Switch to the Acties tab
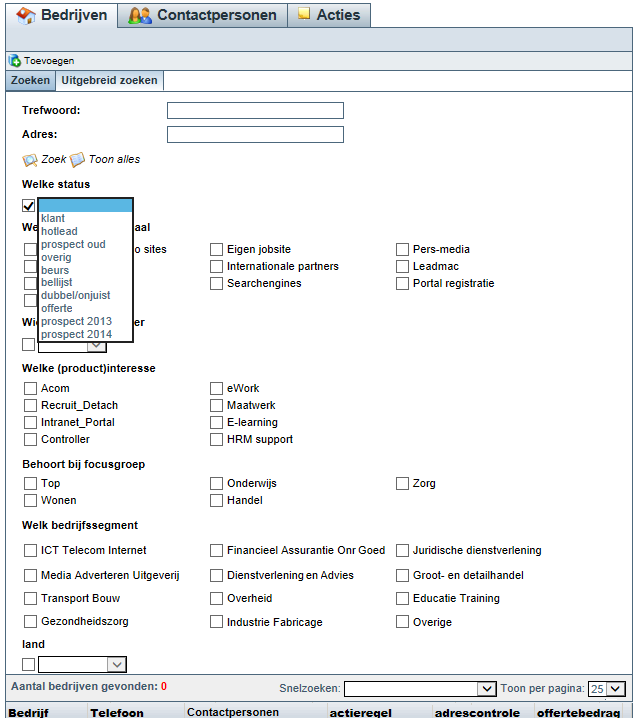The width and height of the screenshot is (634, 718). click(329, 16)
